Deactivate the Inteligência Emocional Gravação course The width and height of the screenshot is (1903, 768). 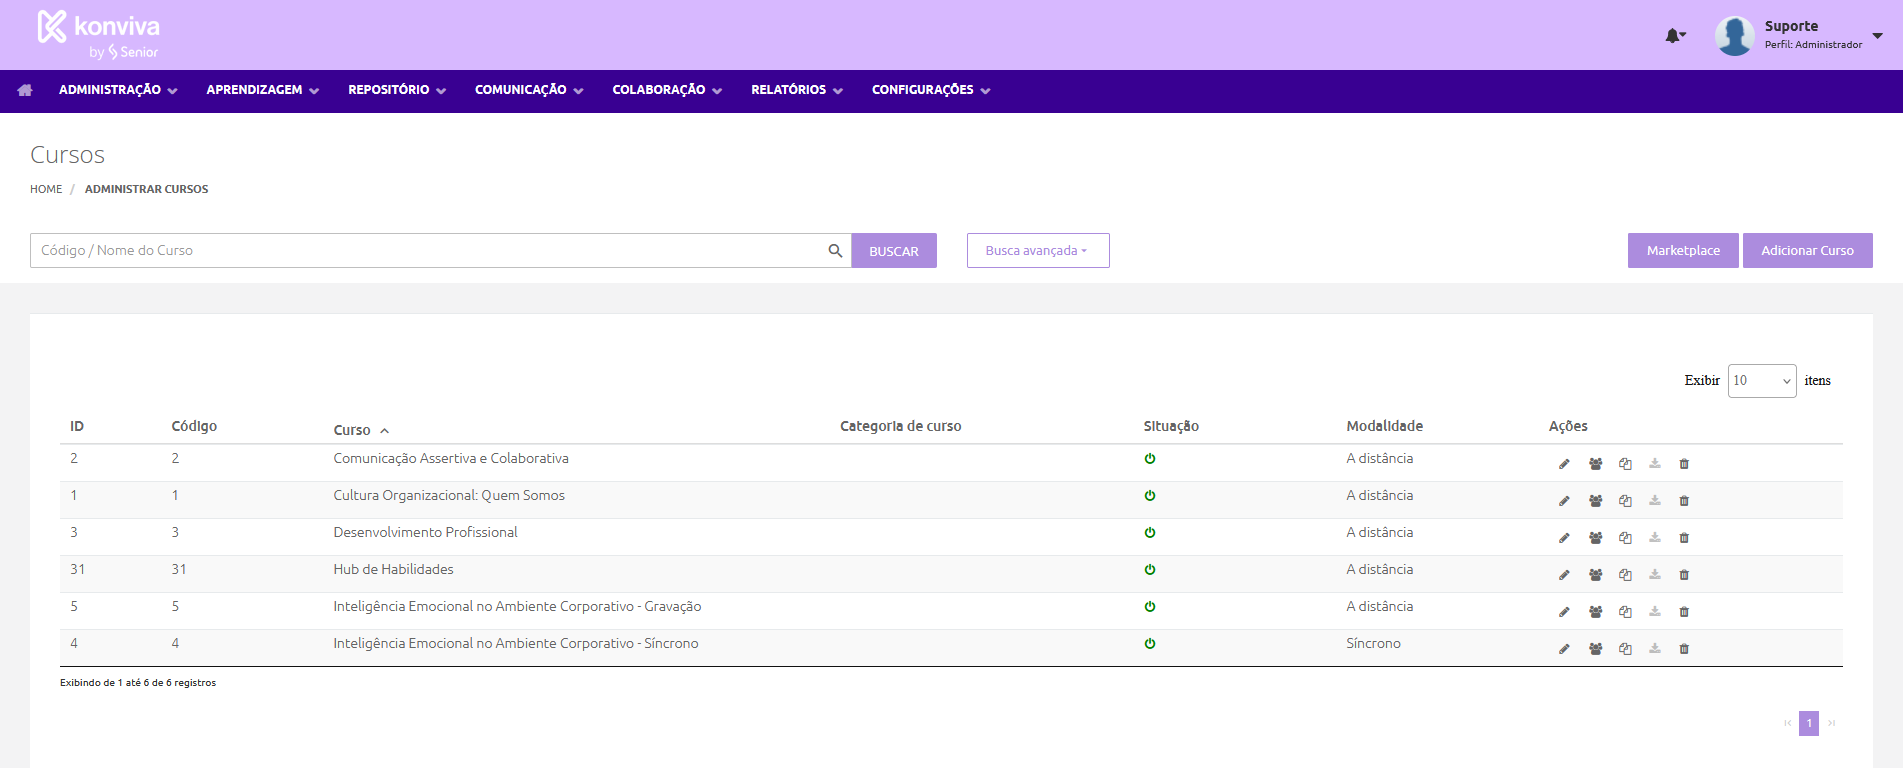click(1150, 607)
